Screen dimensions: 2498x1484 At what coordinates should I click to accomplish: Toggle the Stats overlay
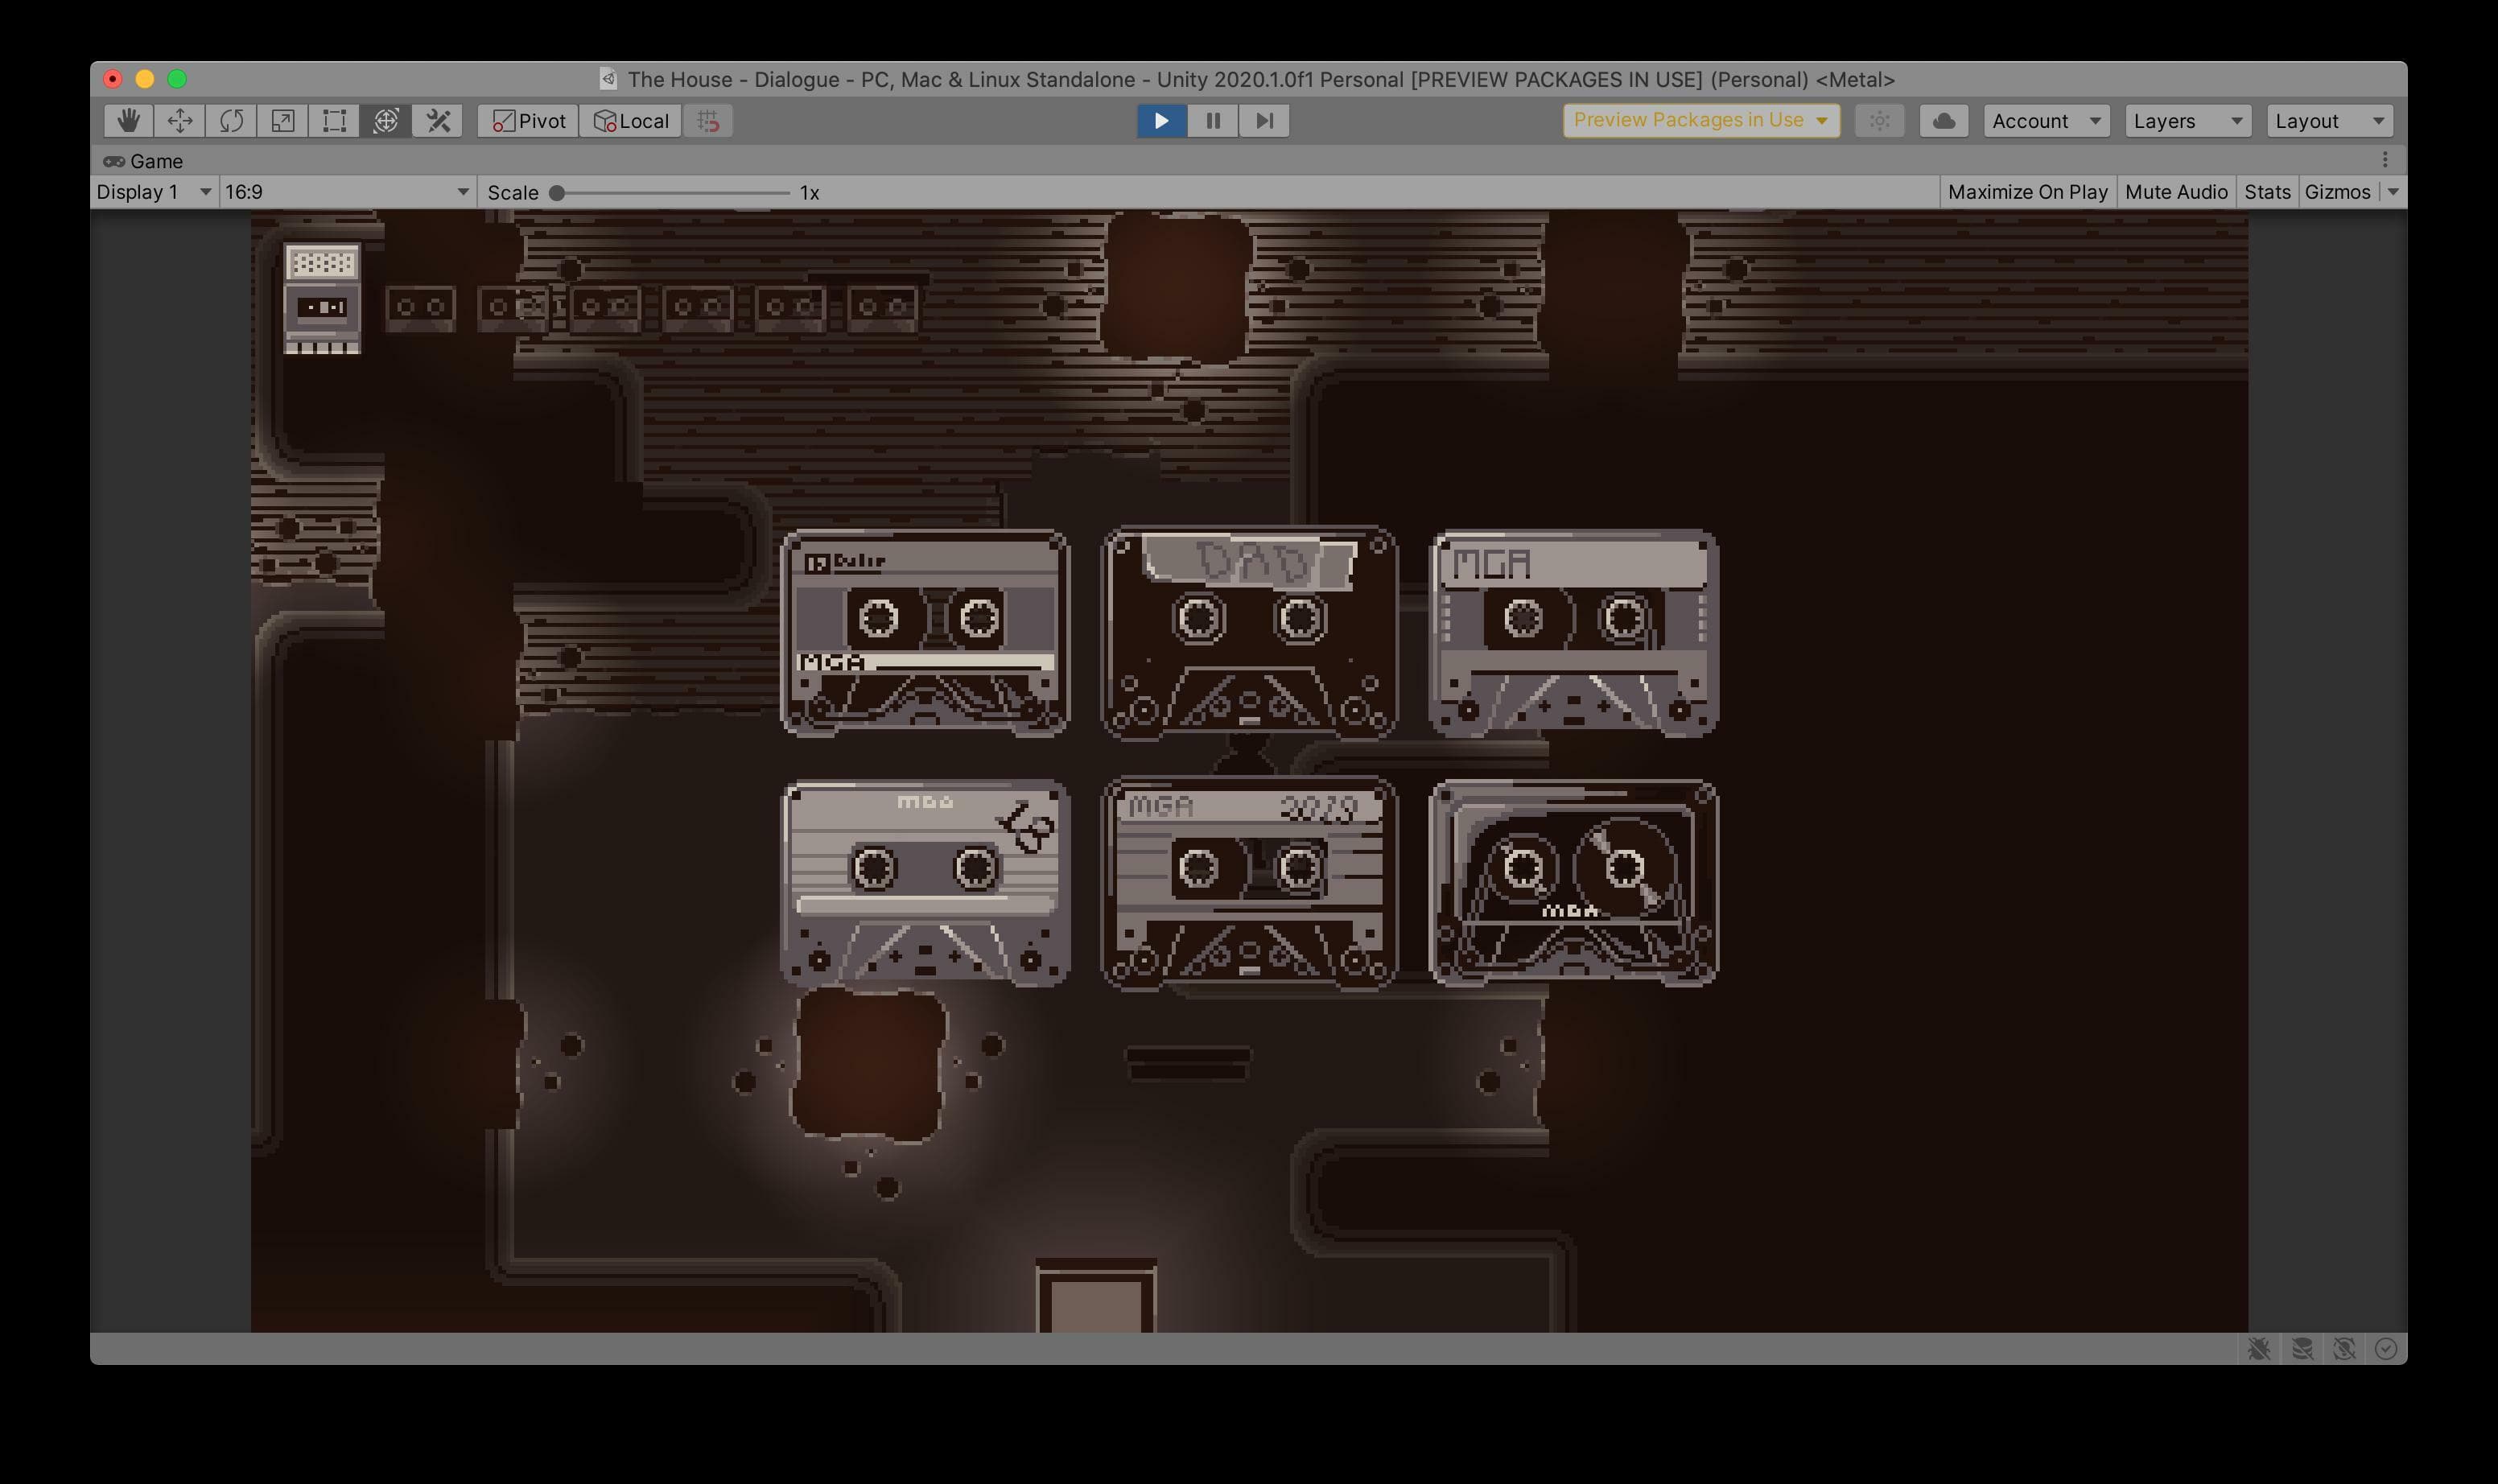click(x=2267, y=192)
